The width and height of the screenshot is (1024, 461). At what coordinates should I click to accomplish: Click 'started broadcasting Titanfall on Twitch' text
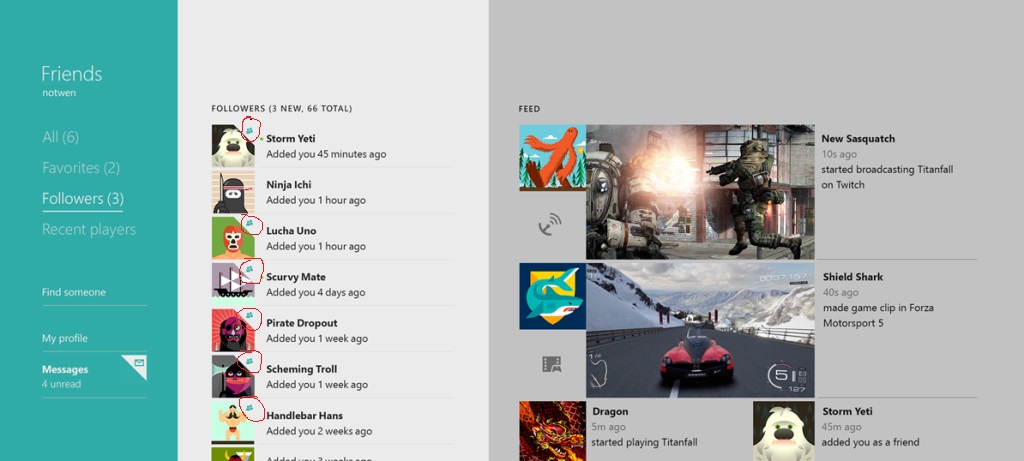(x=888, y=177)
